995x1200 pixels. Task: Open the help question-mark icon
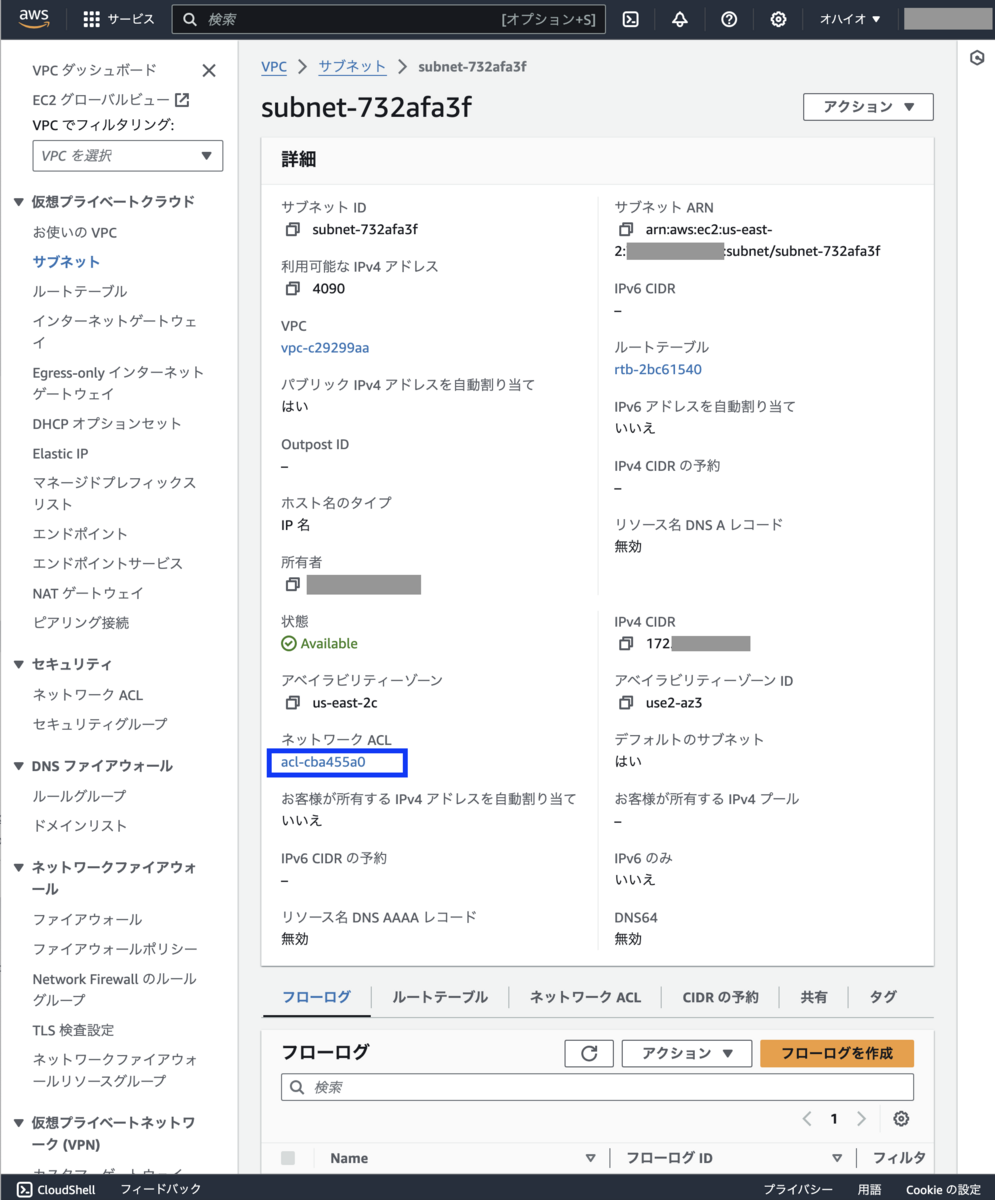729,19
